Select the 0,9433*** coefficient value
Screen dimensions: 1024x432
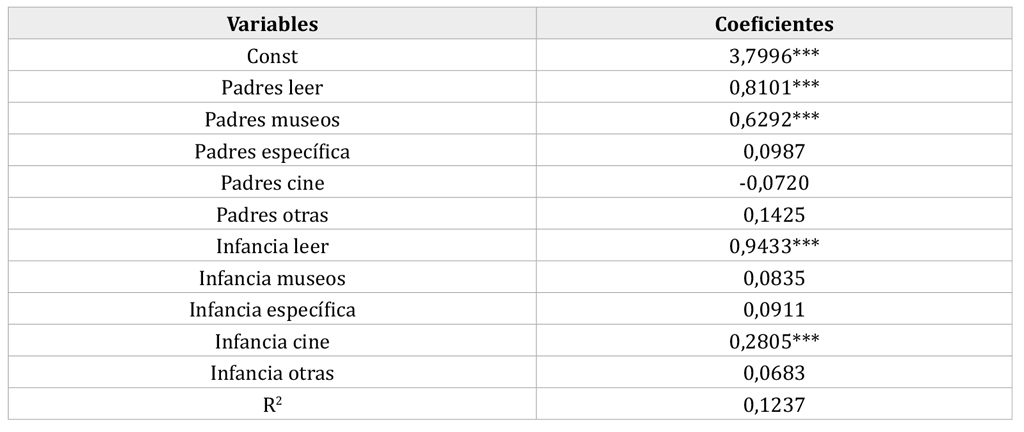[x=774, y=246]
